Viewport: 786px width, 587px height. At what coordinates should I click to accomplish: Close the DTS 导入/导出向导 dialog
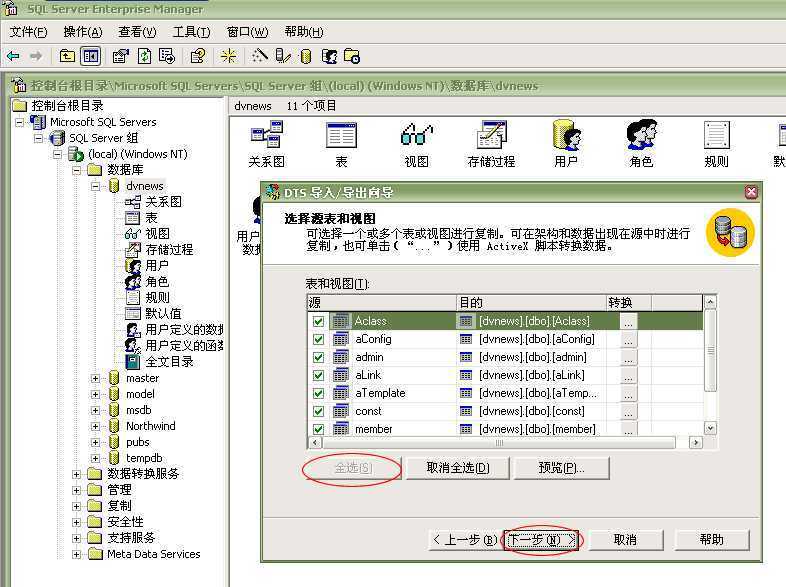click(751, 192)
